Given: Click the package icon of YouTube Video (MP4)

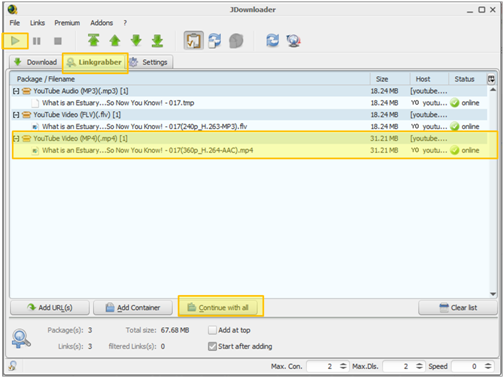Looking at the screenshot, I should coord(26,138).
